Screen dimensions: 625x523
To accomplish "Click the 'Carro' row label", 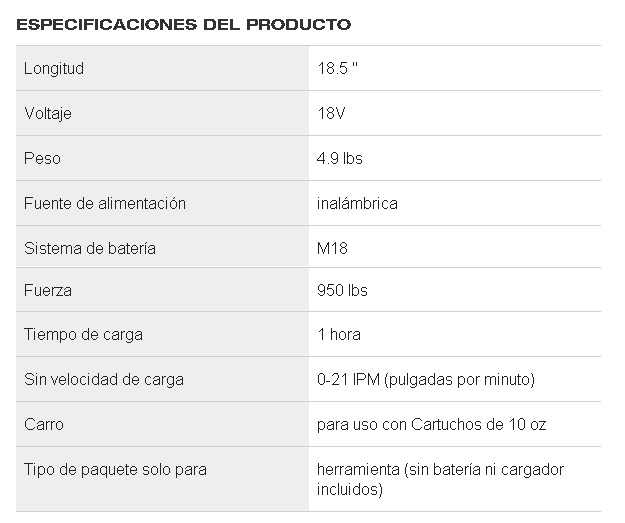I will click(x=44, y=424).
